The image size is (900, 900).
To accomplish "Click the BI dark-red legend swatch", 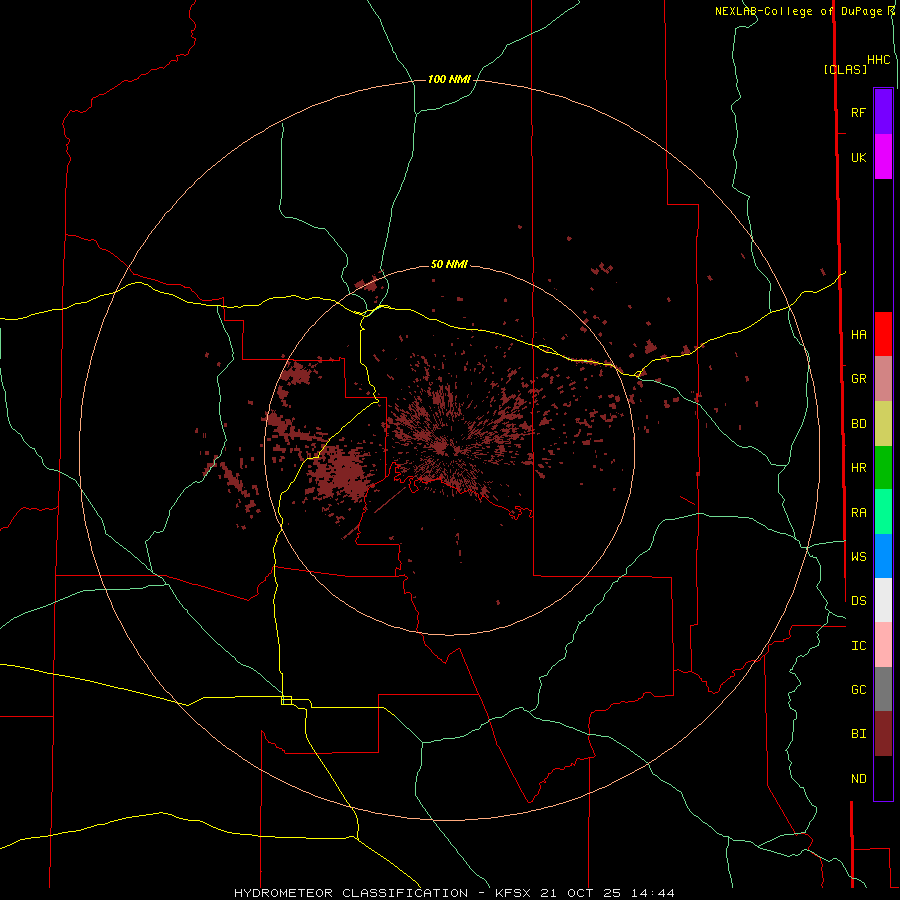I will pyautogui.click(x=883, y=734).
